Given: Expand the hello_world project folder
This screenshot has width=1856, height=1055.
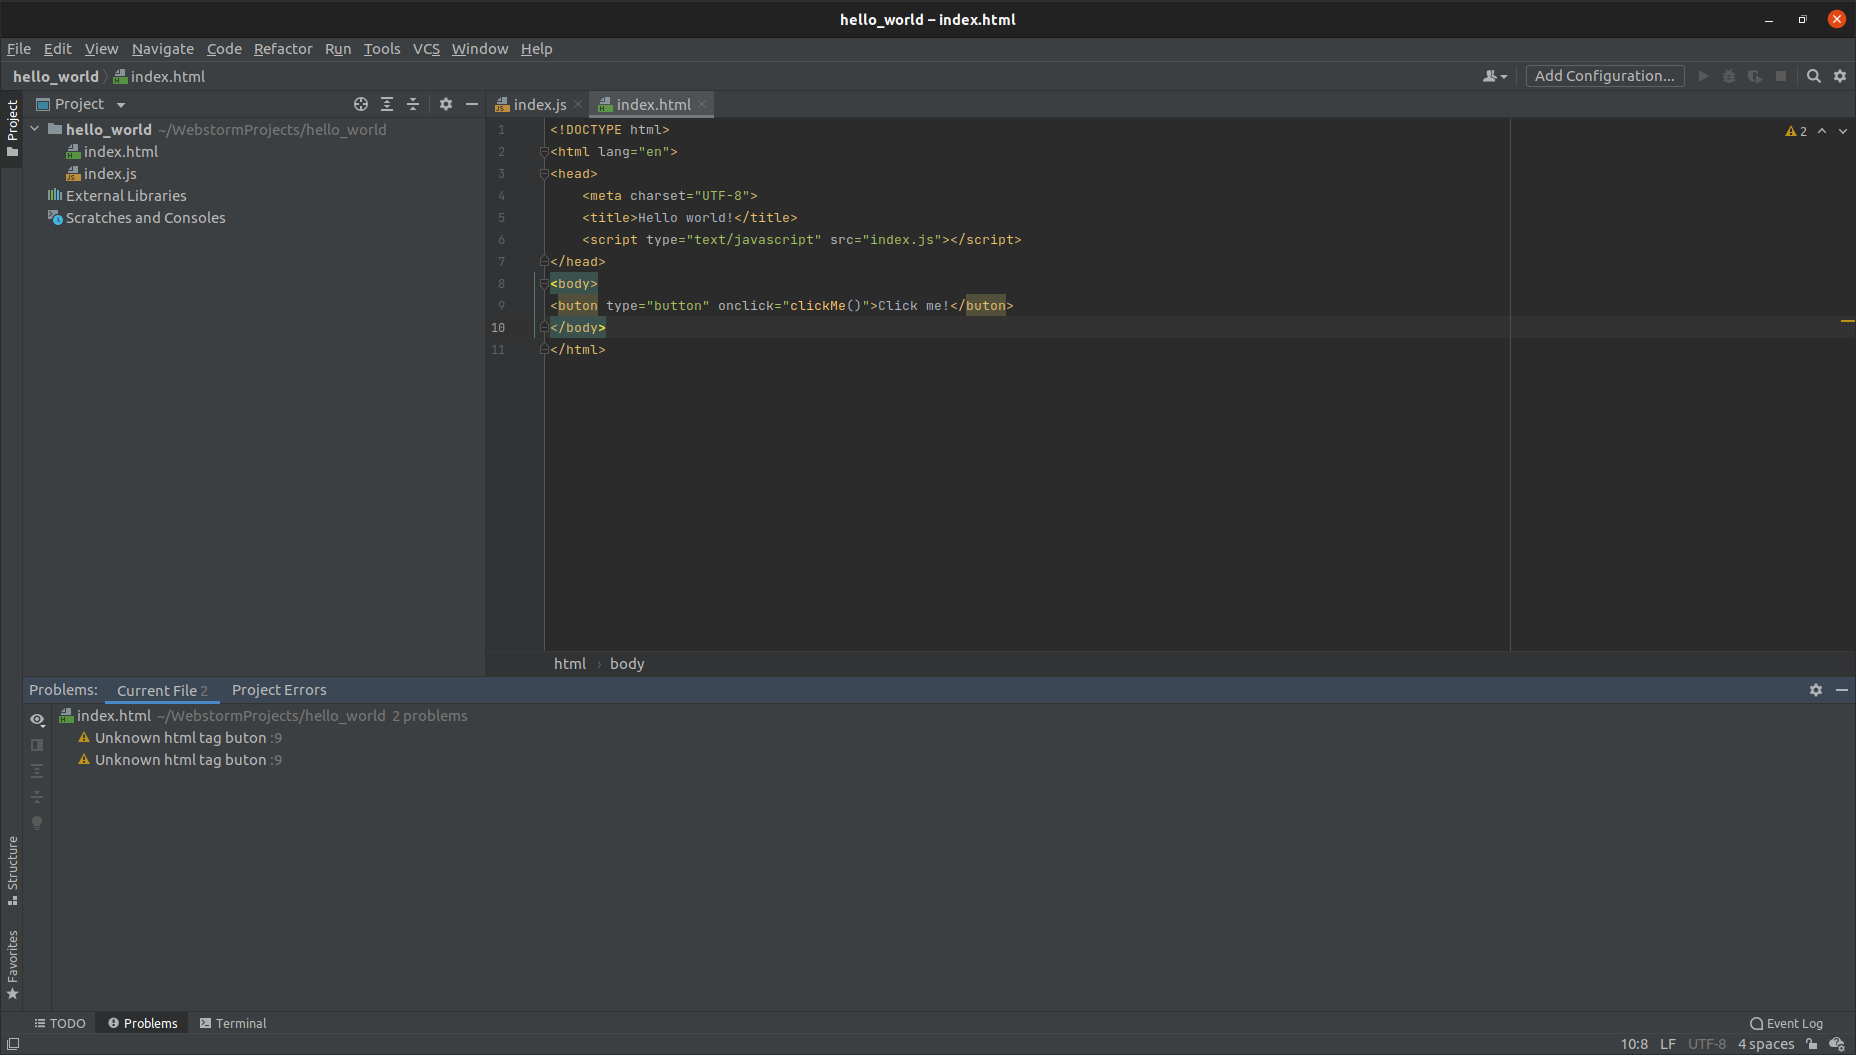Looking at the screenshot, I should [34, 128].
